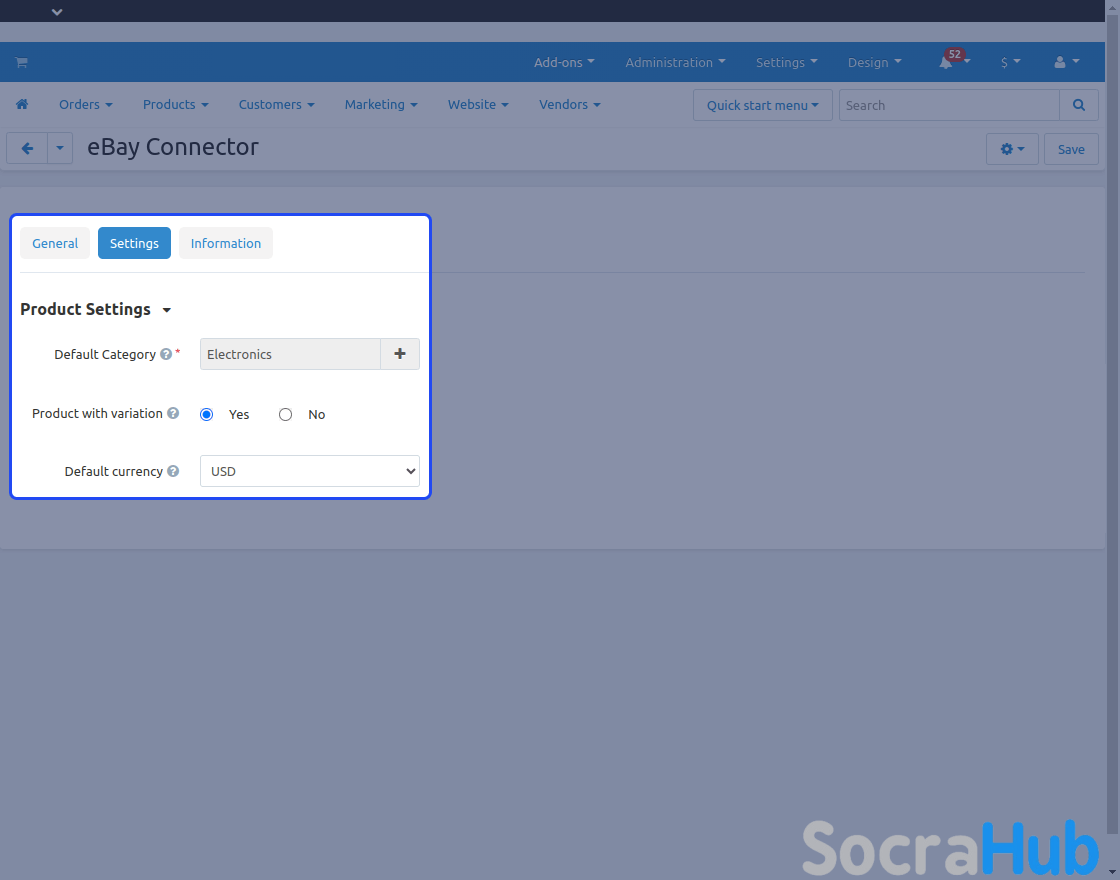The height and width of the screenshot is (880, 1120).
Task: Click the shopping cart storefront icon
Action: click(21, 63)
